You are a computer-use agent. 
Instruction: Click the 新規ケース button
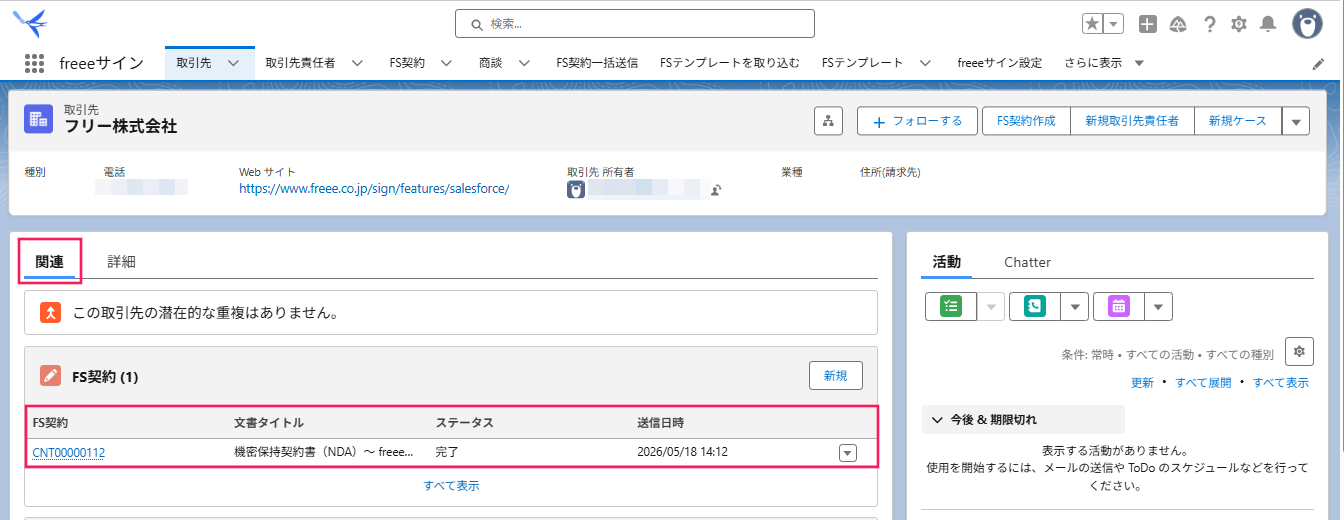[x=1237, y=121]
